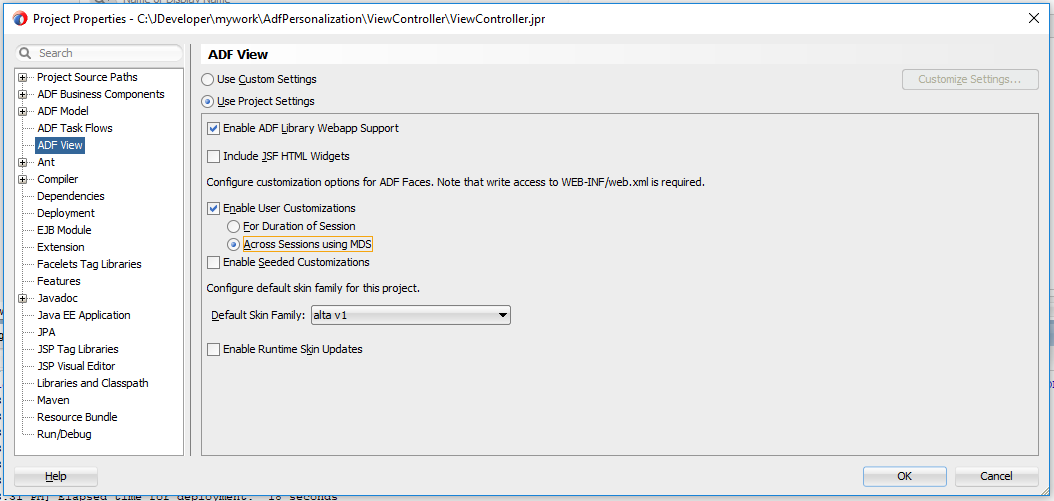
Task: Confirm with the OK button
Action: [x=905, y=476]
